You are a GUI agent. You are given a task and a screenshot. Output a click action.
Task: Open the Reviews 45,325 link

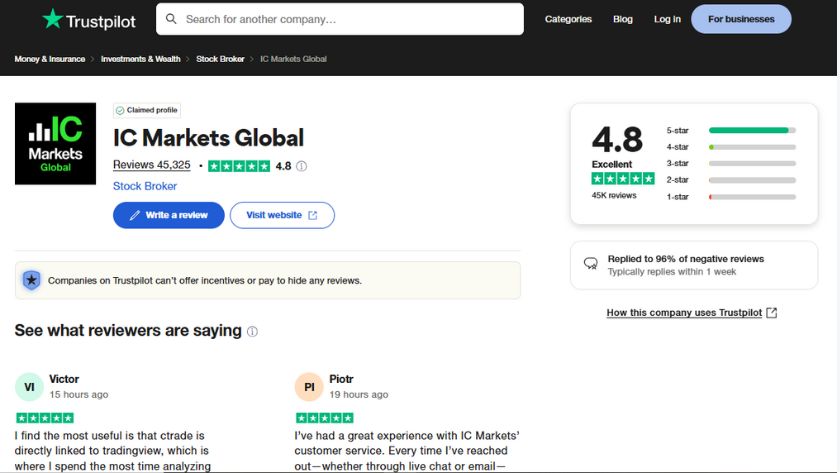click(152, 165)
